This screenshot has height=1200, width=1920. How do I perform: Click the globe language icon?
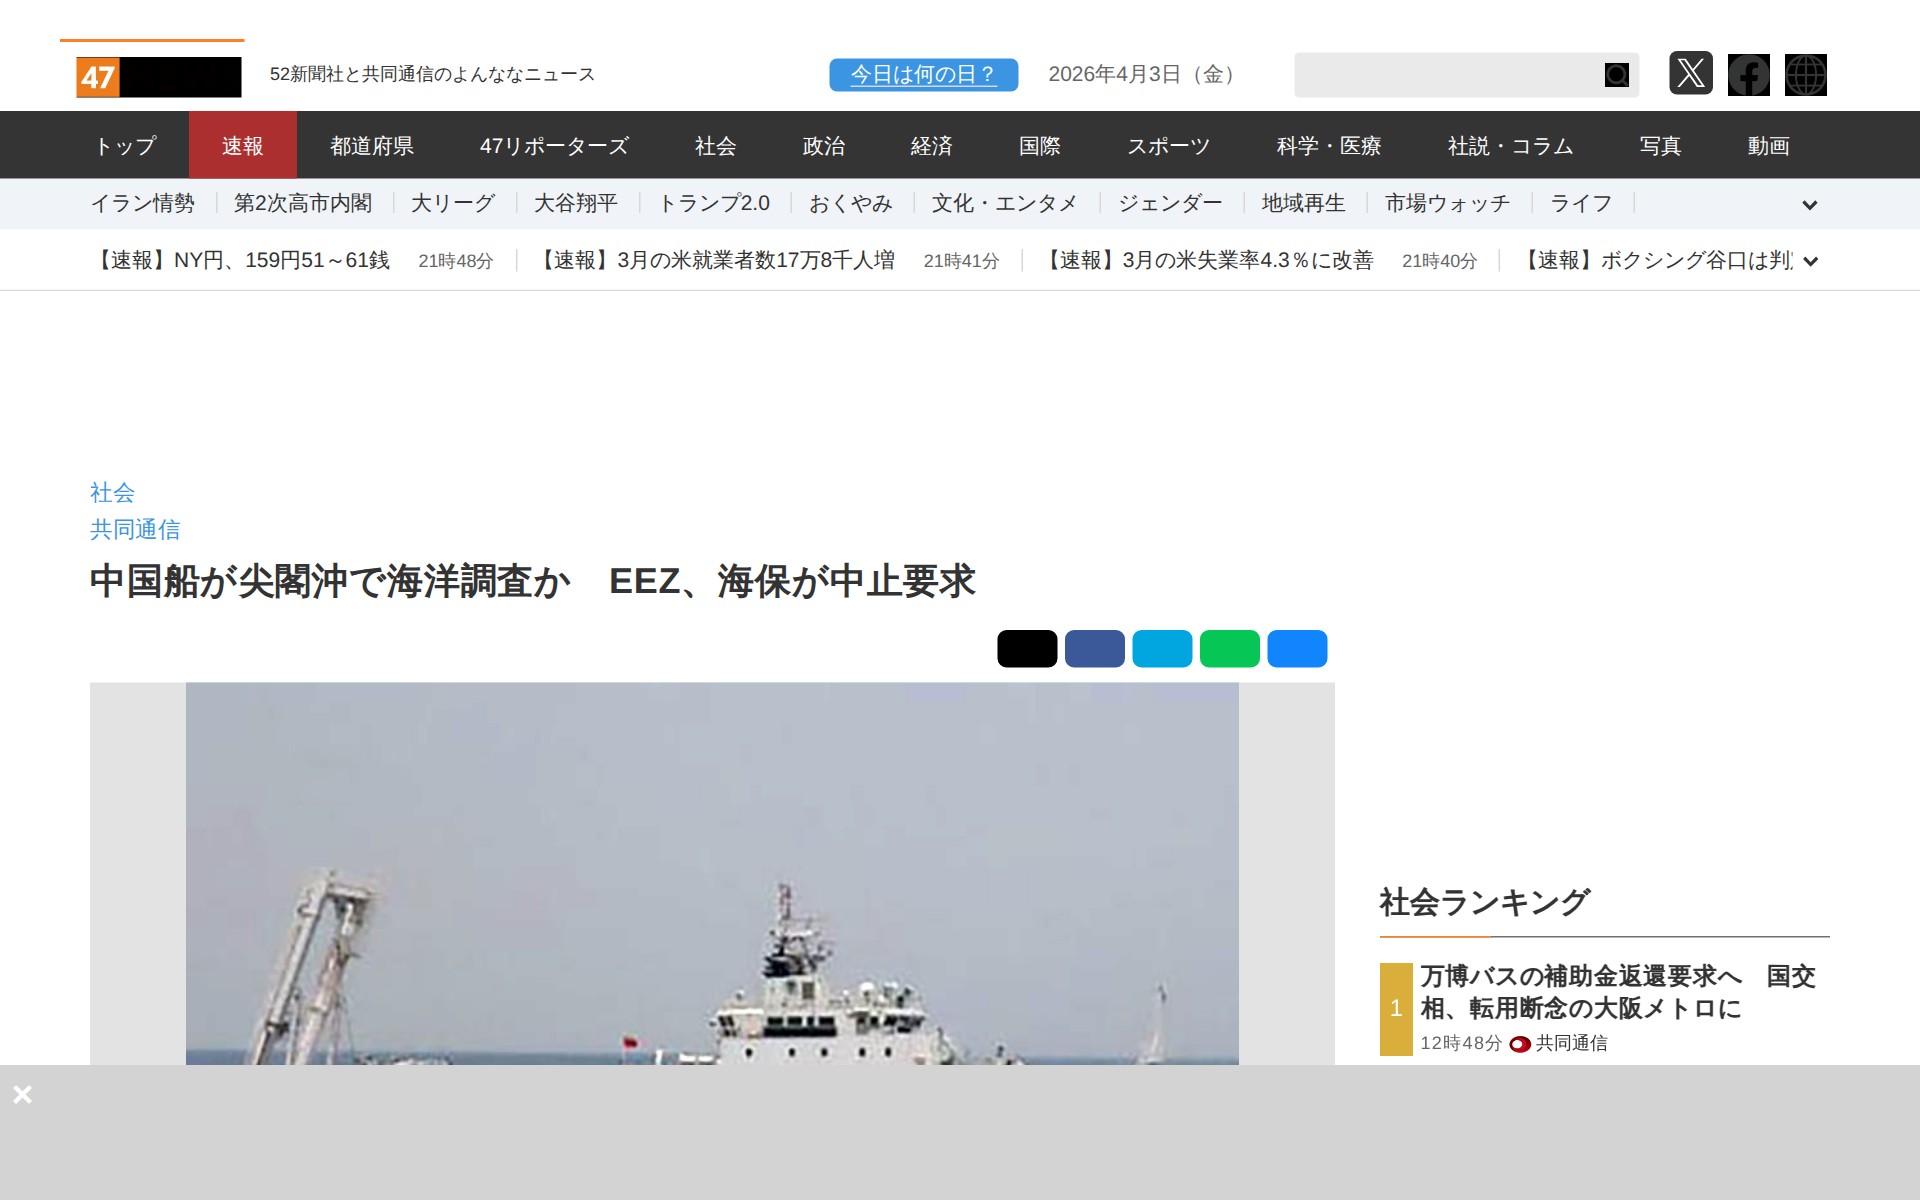point(1805,75)
